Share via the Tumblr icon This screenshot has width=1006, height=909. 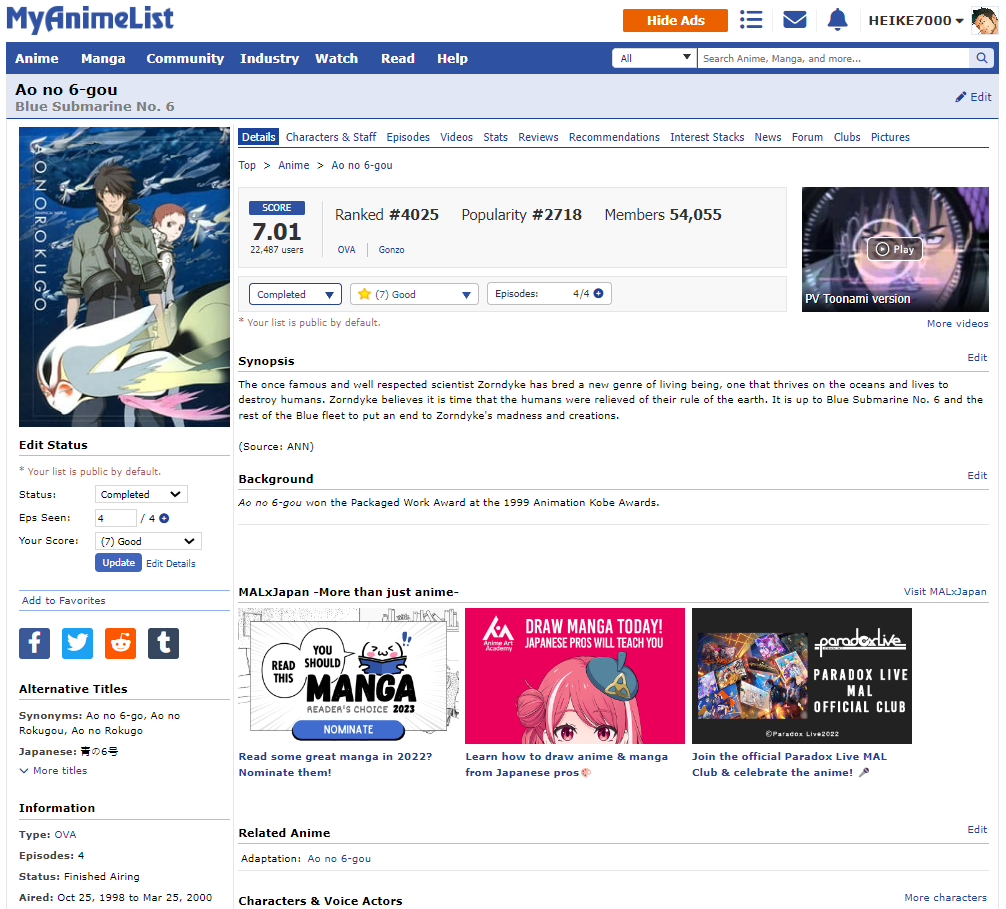tap(164, 643)
